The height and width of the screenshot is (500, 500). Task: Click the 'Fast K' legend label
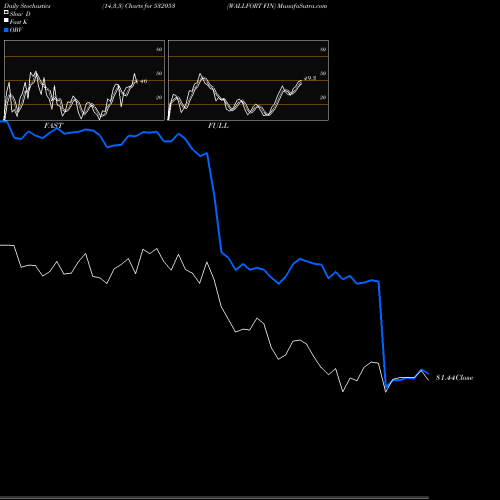click(x=19, y=22)
